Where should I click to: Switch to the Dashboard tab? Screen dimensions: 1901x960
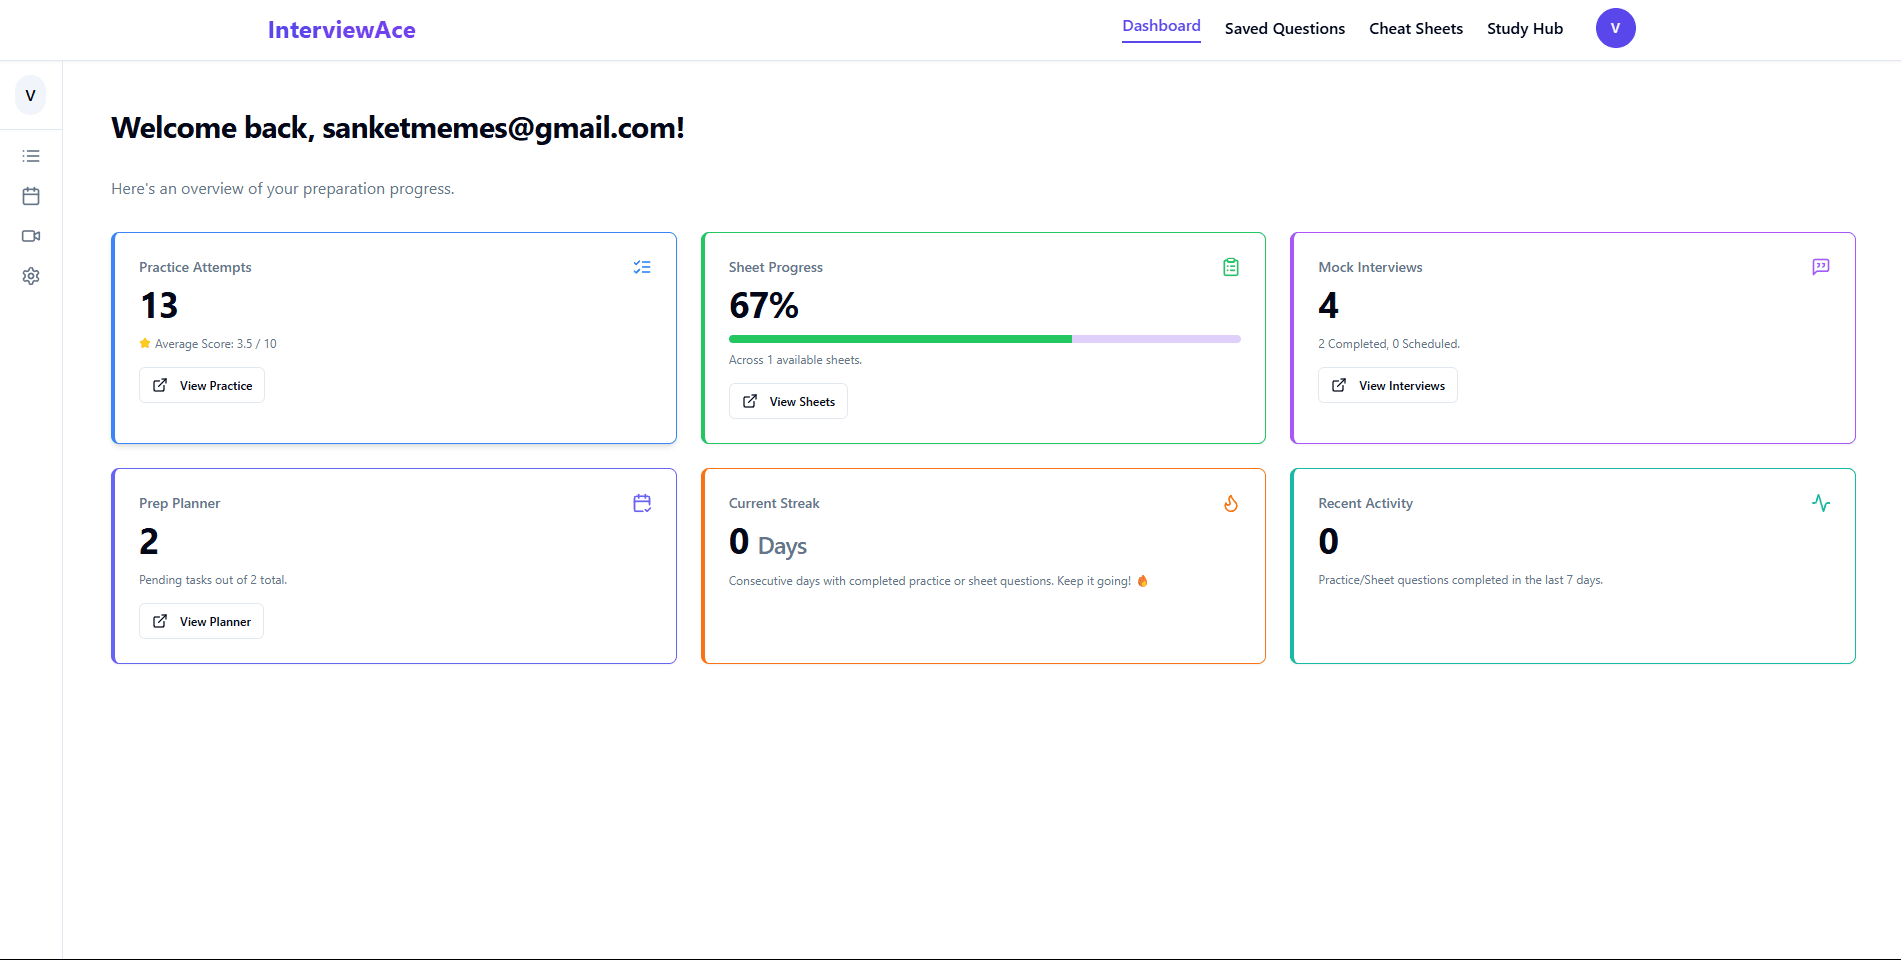pyautogui.click(x=1161, y=26)
